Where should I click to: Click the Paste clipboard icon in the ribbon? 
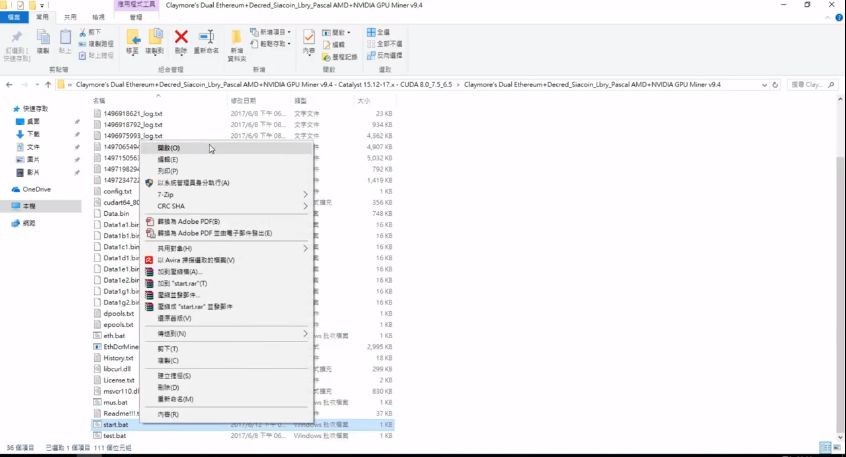(x=65, y=37)
